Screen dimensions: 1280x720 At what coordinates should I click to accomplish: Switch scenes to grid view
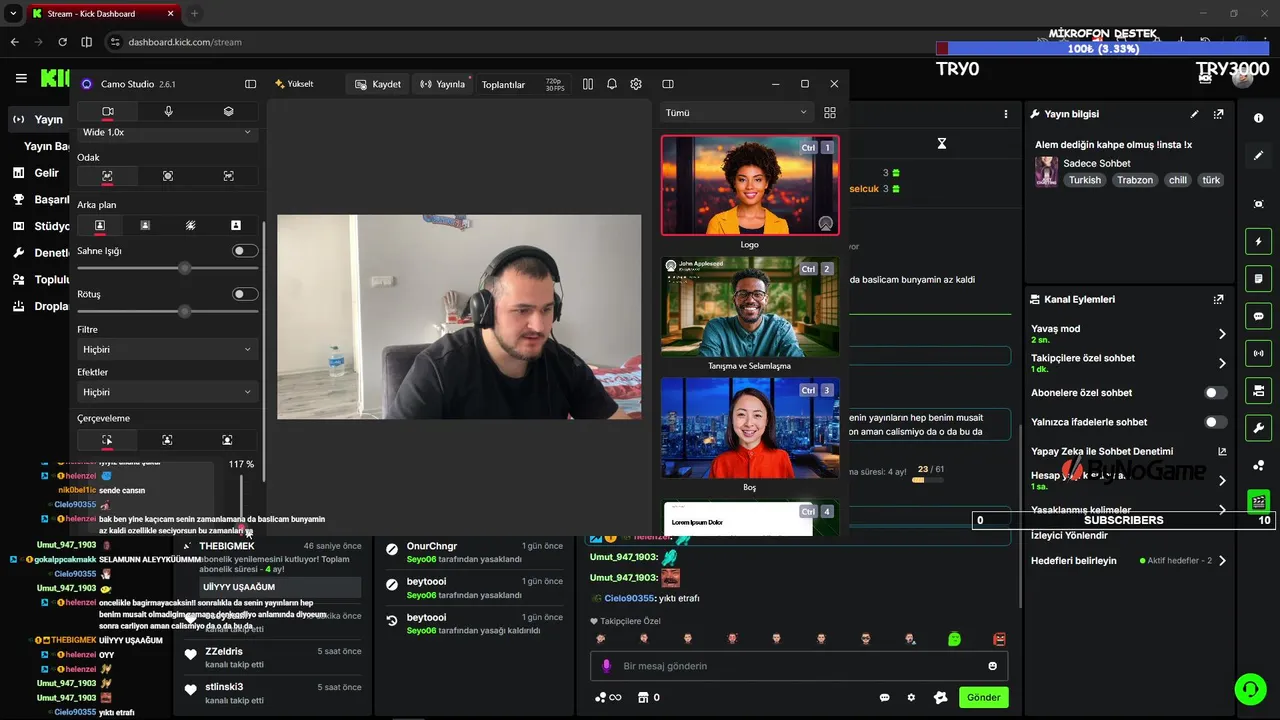[830, 113]
